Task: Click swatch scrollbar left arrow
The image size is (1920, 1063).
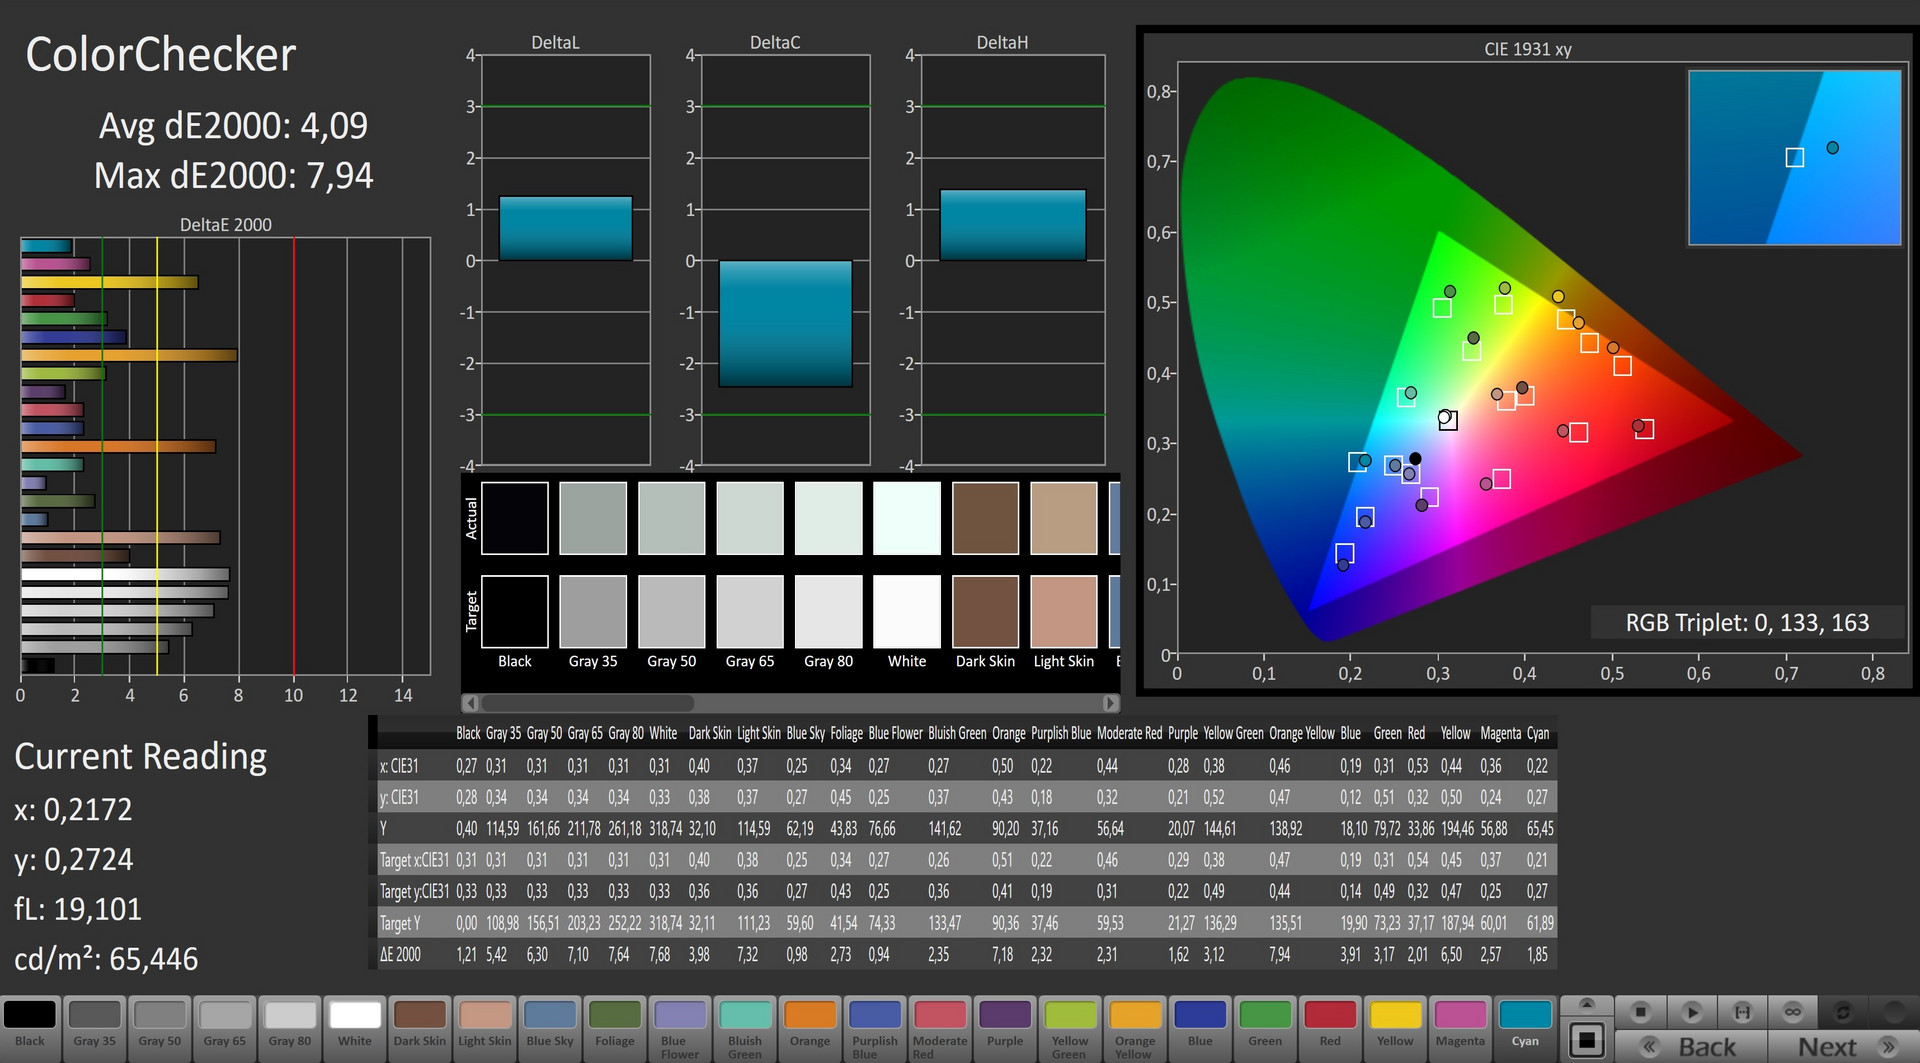Action: pyautogui.click(x=471, y=703)
